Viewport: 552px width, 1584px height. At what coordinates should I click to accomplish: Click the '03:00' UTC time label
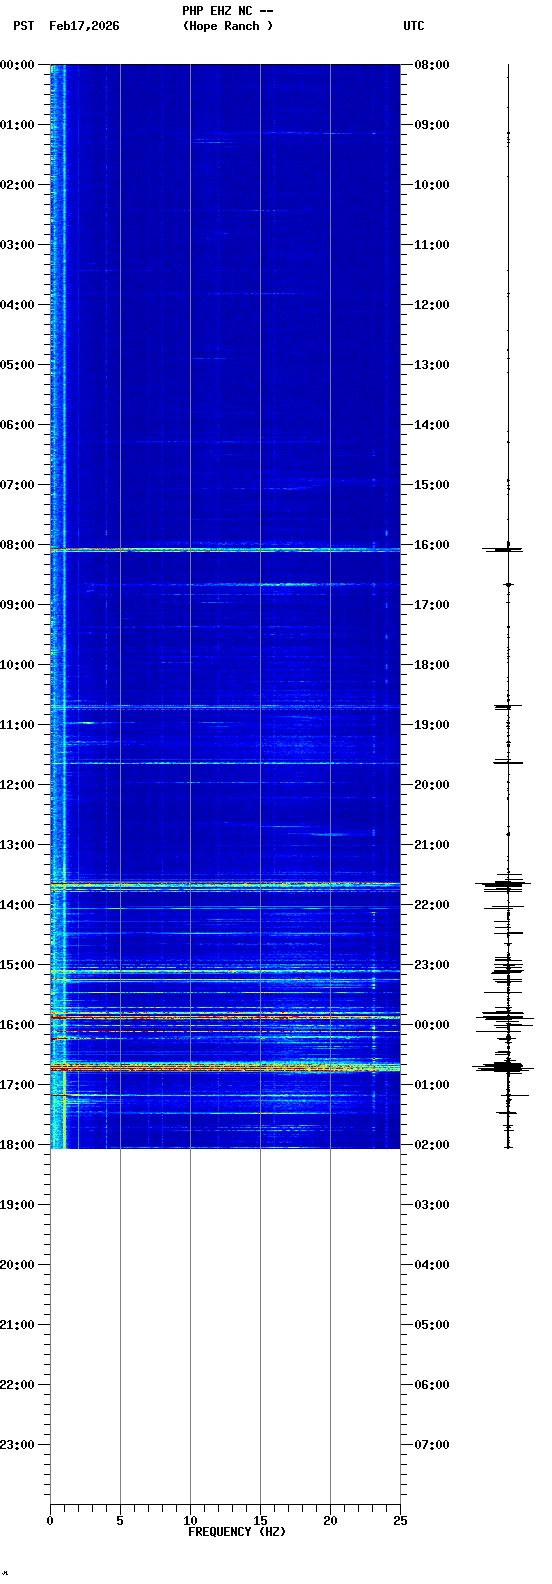click(432, 1205)
